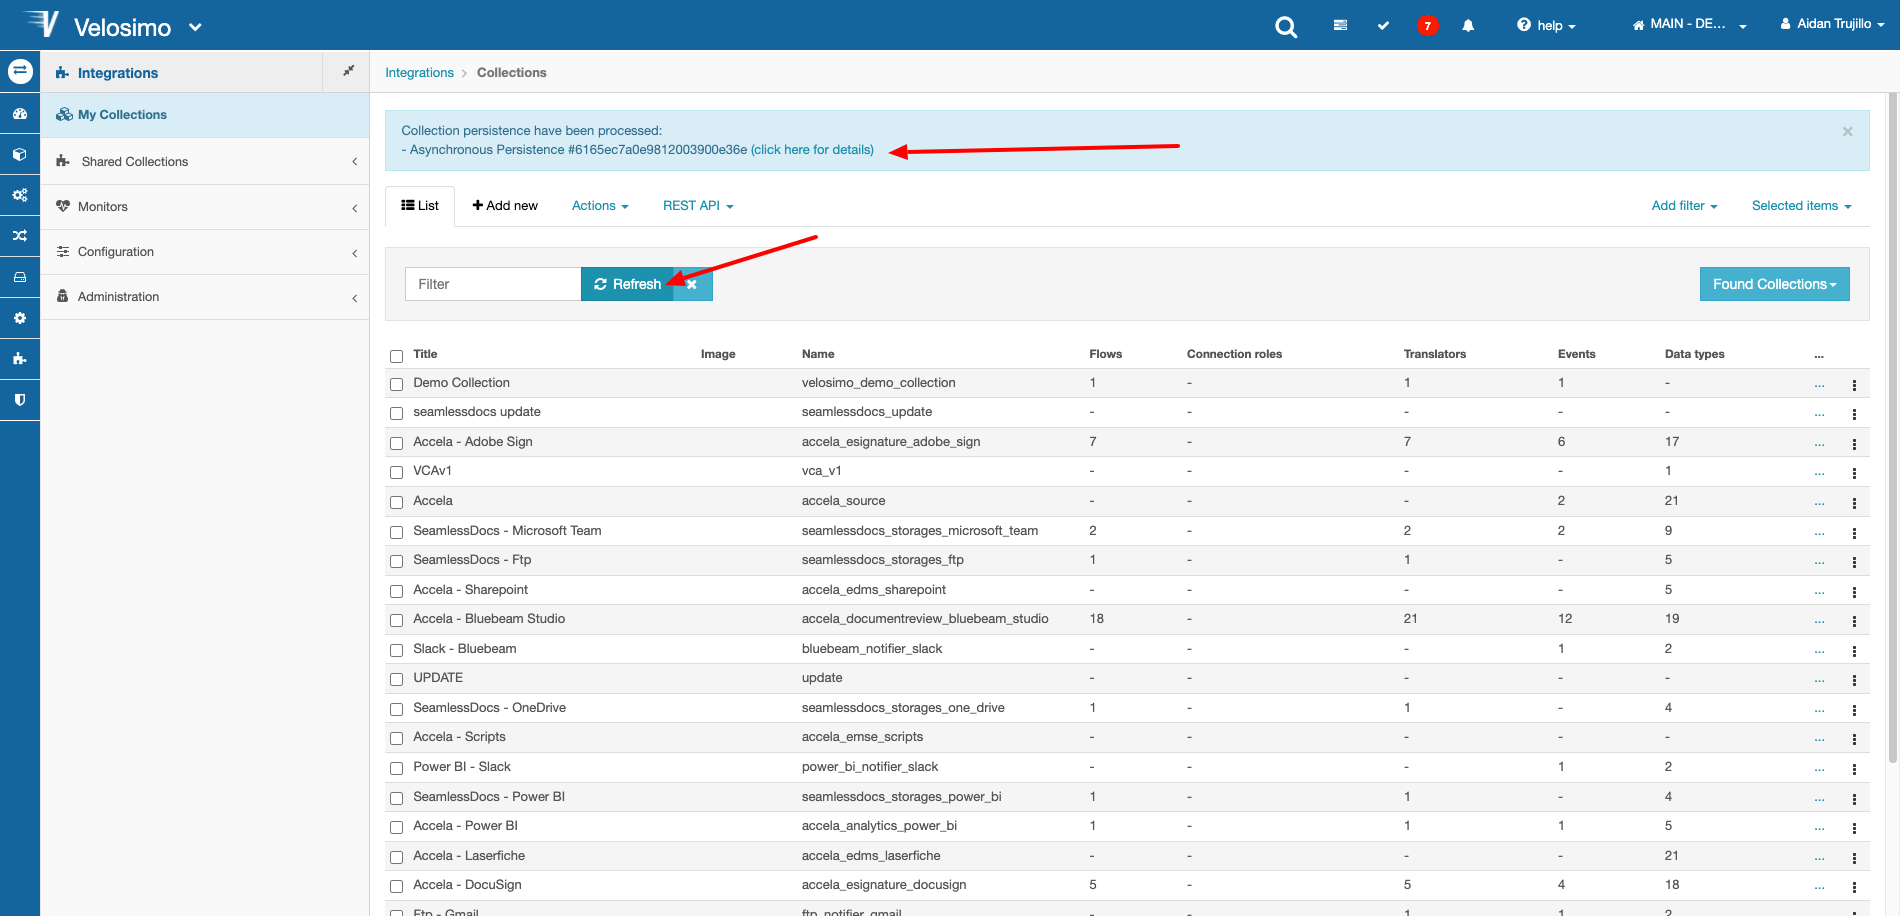The width and height of the screenshot is (1900, 916).
Task: Open the red notification badge showing 7
Action: pyautogui.click(x=1428, y=26)
